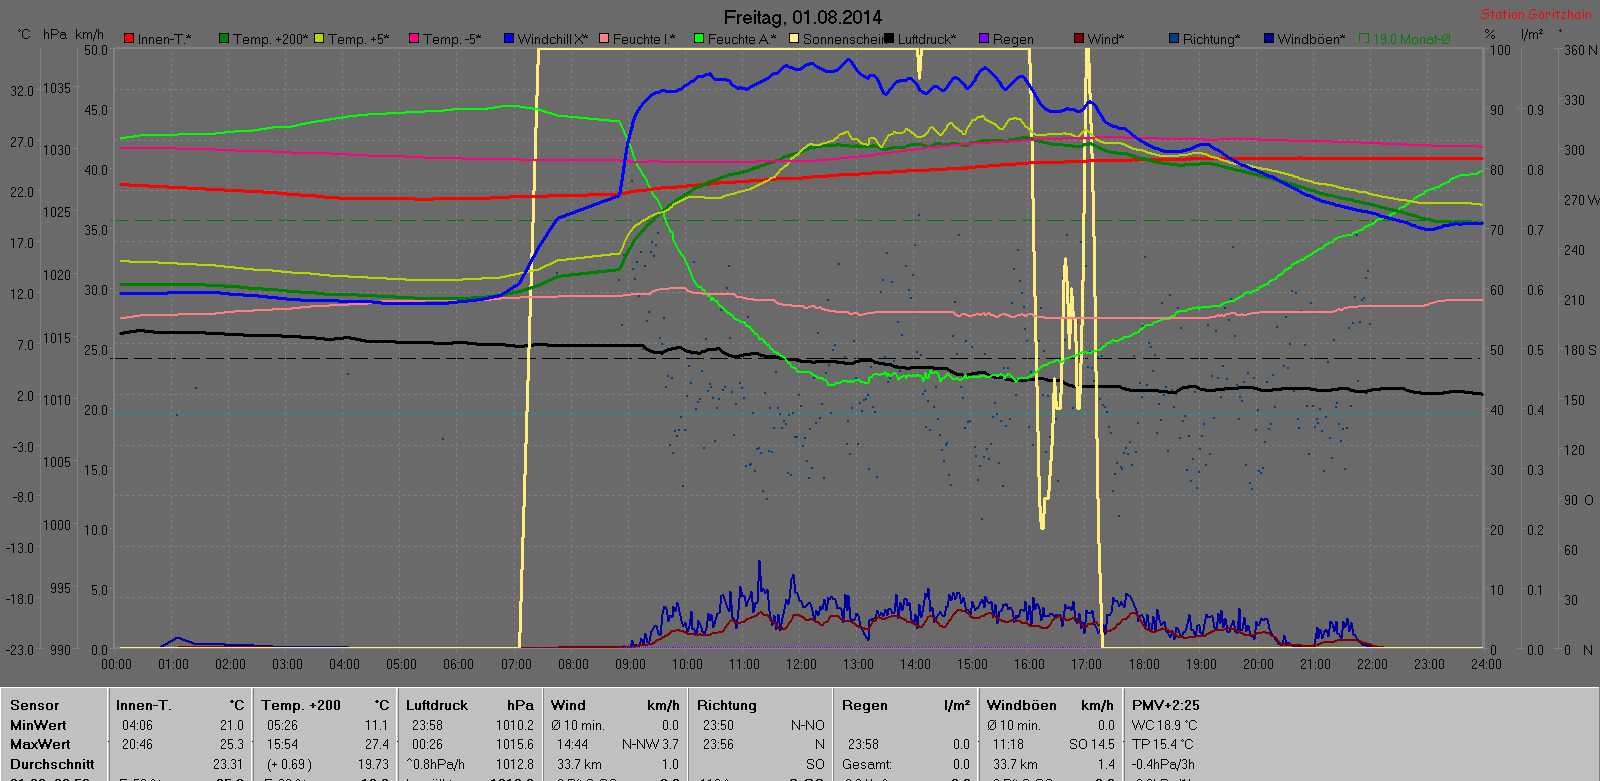Click the salmon Feuchte I. legend marker
Image resolution: width=1600 pixels, height=781 pixels.
pos(604,39)
